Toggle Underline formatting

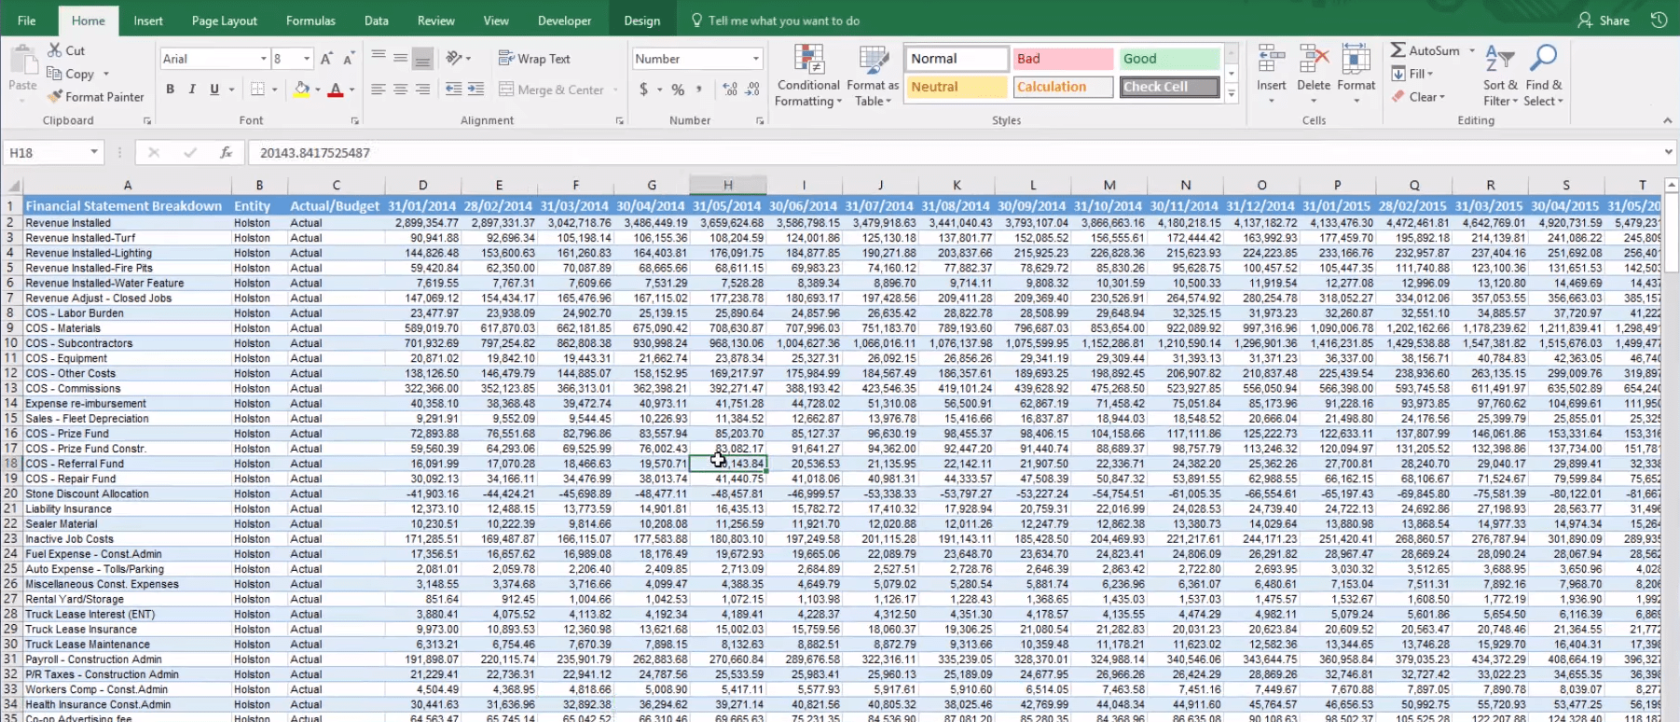pos(214,89)
